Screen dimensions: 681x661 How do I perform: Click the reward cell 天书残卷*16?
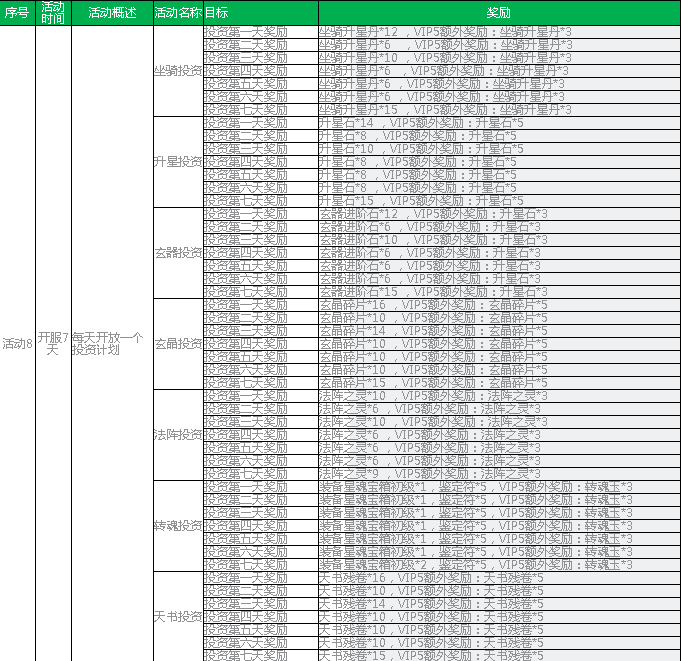[499, 578]
